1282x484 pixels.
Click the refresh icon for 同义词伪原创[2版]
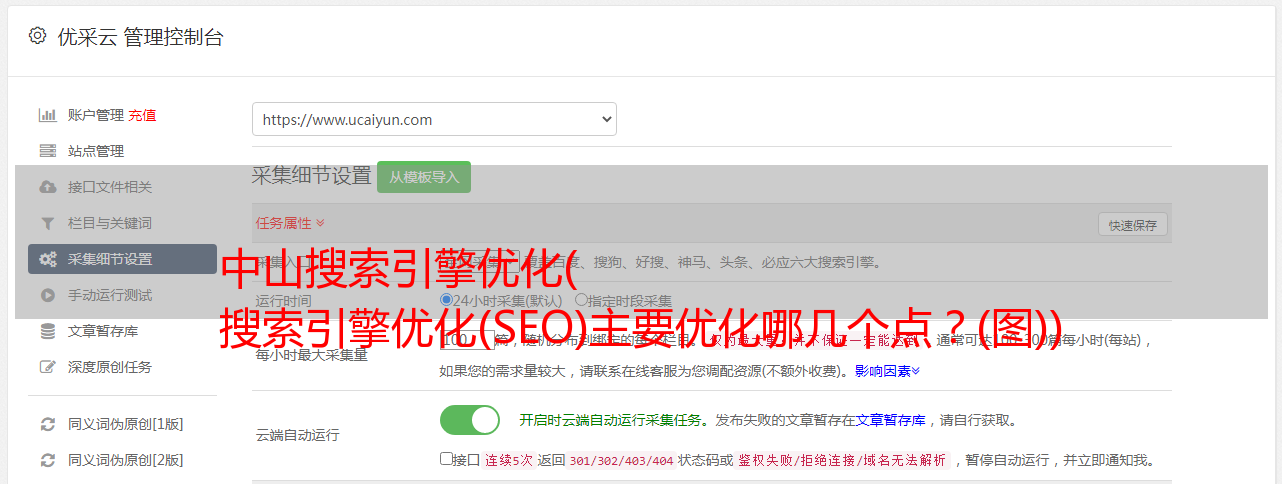point(47,460)
